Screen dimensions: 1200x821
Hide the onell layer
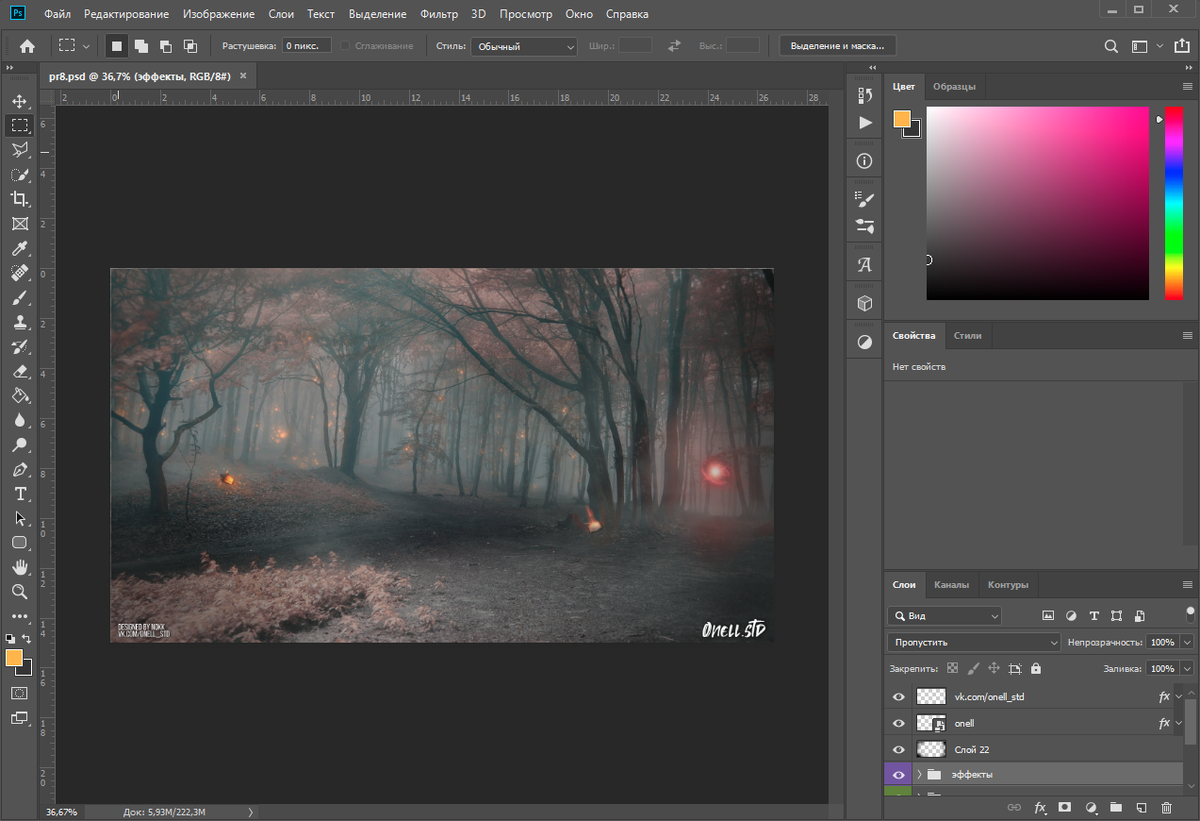[898, 722]
